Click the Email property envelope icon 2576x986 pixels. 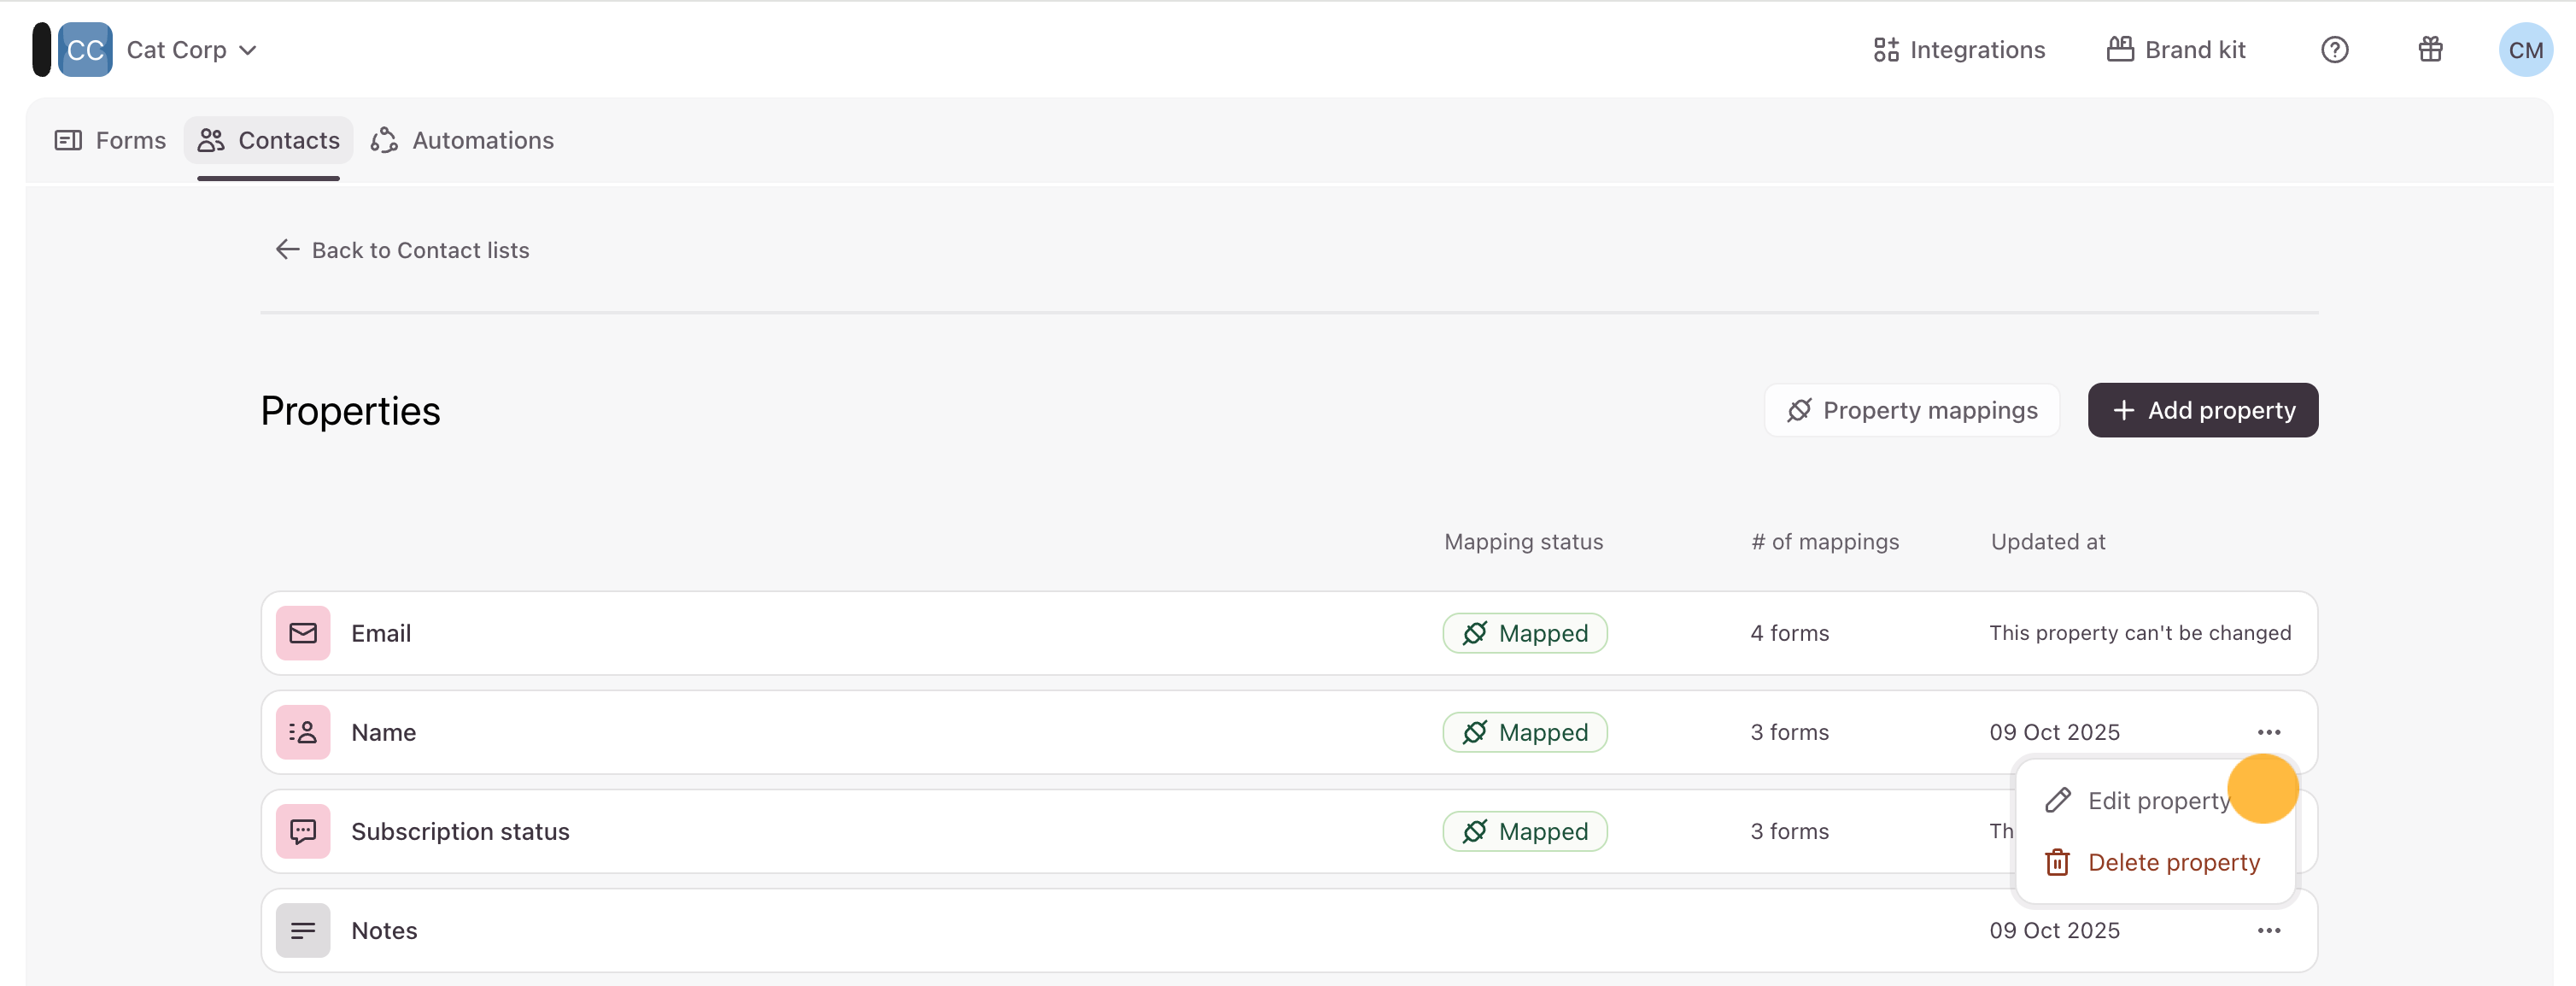tap(303, 633)
